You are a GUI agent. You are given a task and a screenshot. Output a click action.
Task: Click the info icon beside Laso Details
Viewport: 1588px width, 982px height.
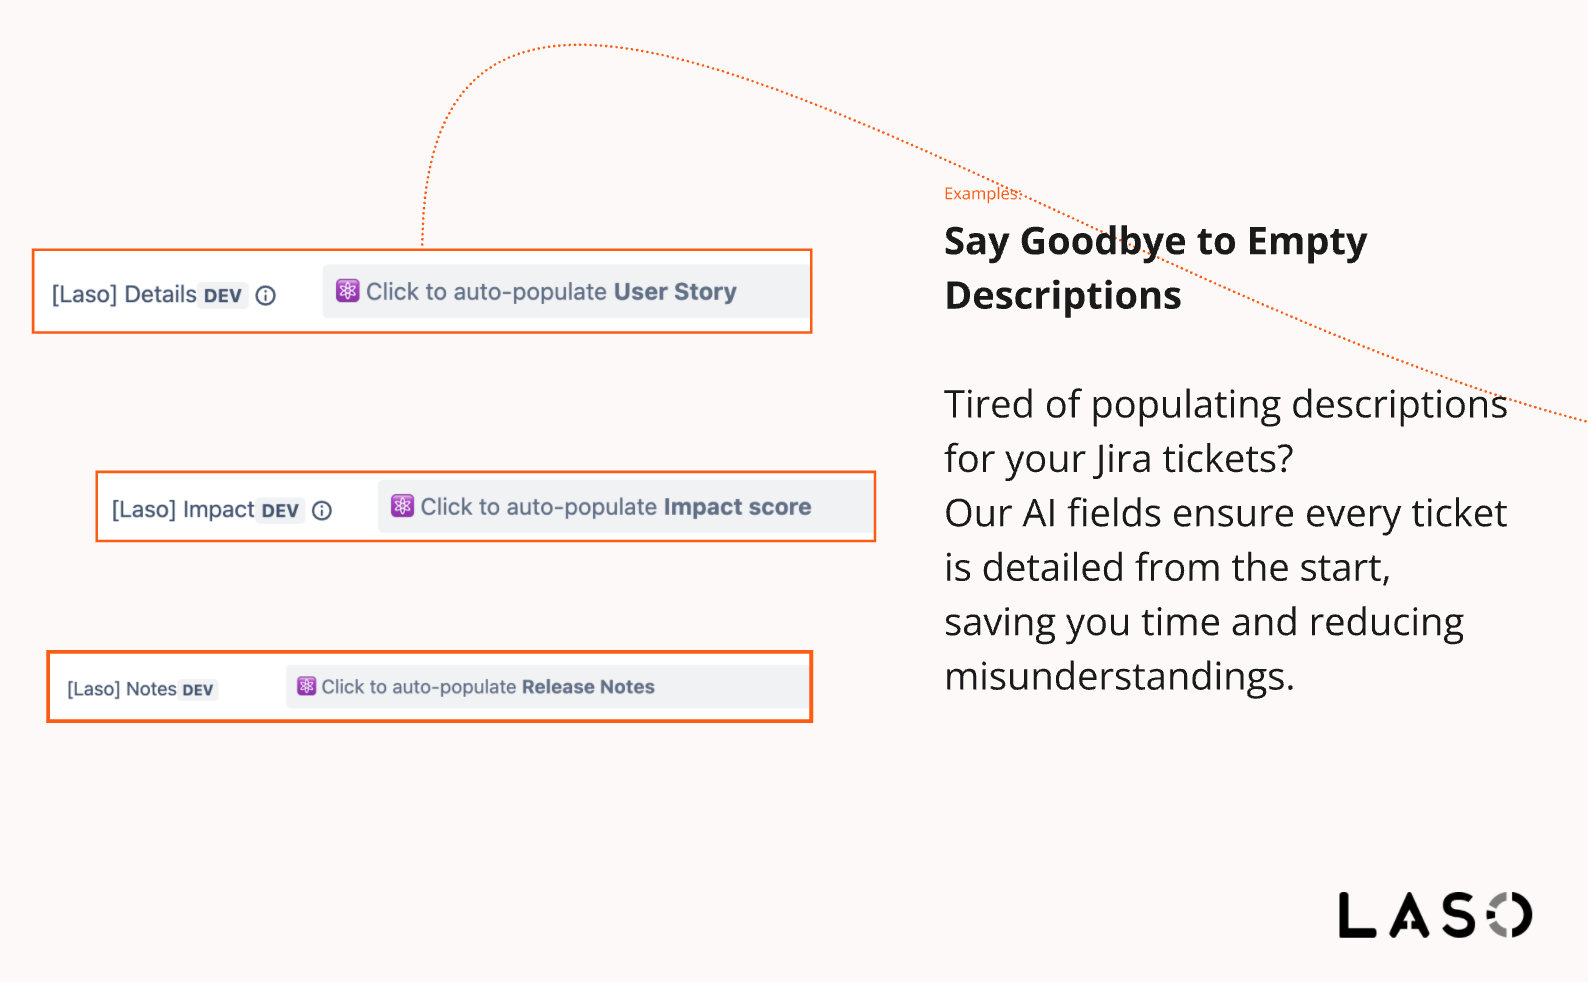(x=265, y=295)
